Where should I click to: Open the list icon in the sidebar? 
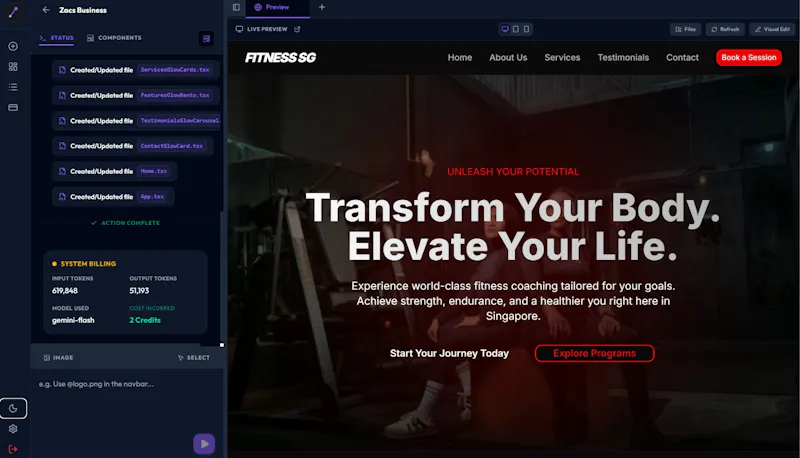pos(13,87)
